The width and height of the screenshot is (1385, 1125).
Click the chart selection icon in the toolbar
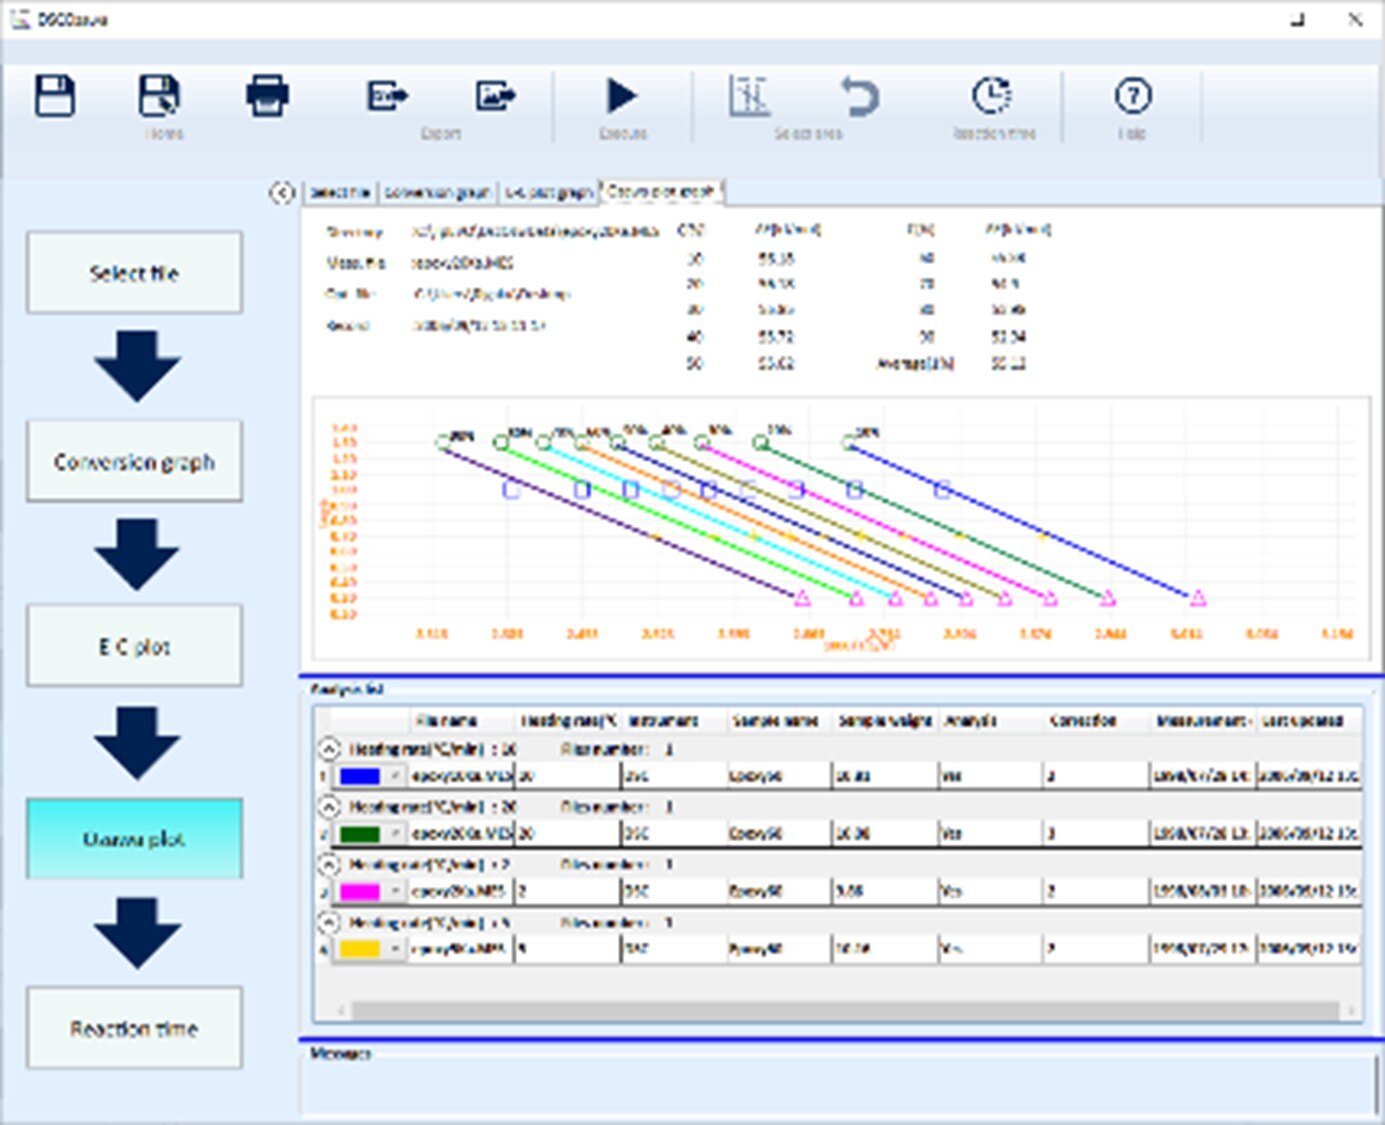tap(750, 96)
